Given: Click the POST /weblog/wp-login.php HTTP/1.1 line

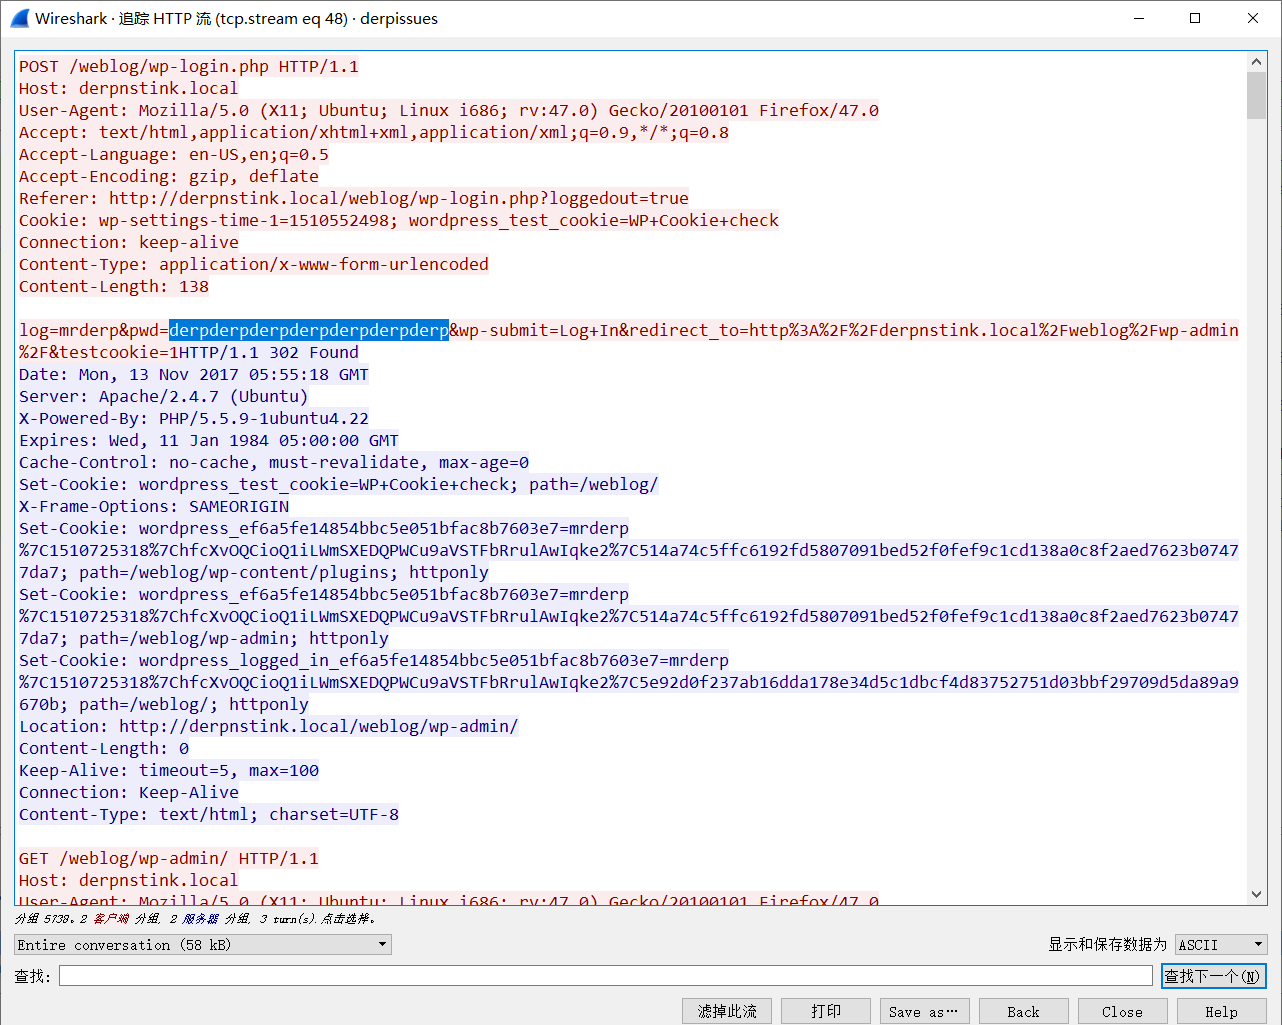Looking at the screenshot, I should (x=189, y=67).
